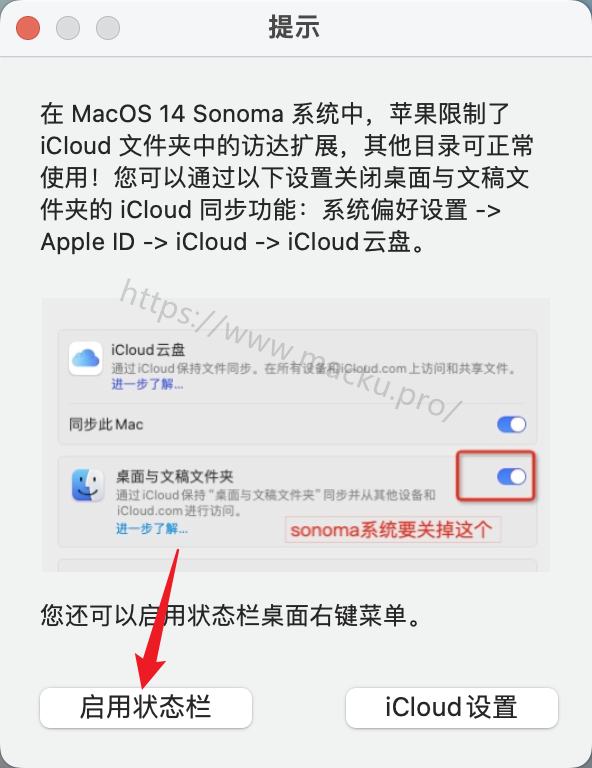Viewport: 592px width, 768px height.
Task: Click the Finder face icon
Action: click(x=88, y=485)
